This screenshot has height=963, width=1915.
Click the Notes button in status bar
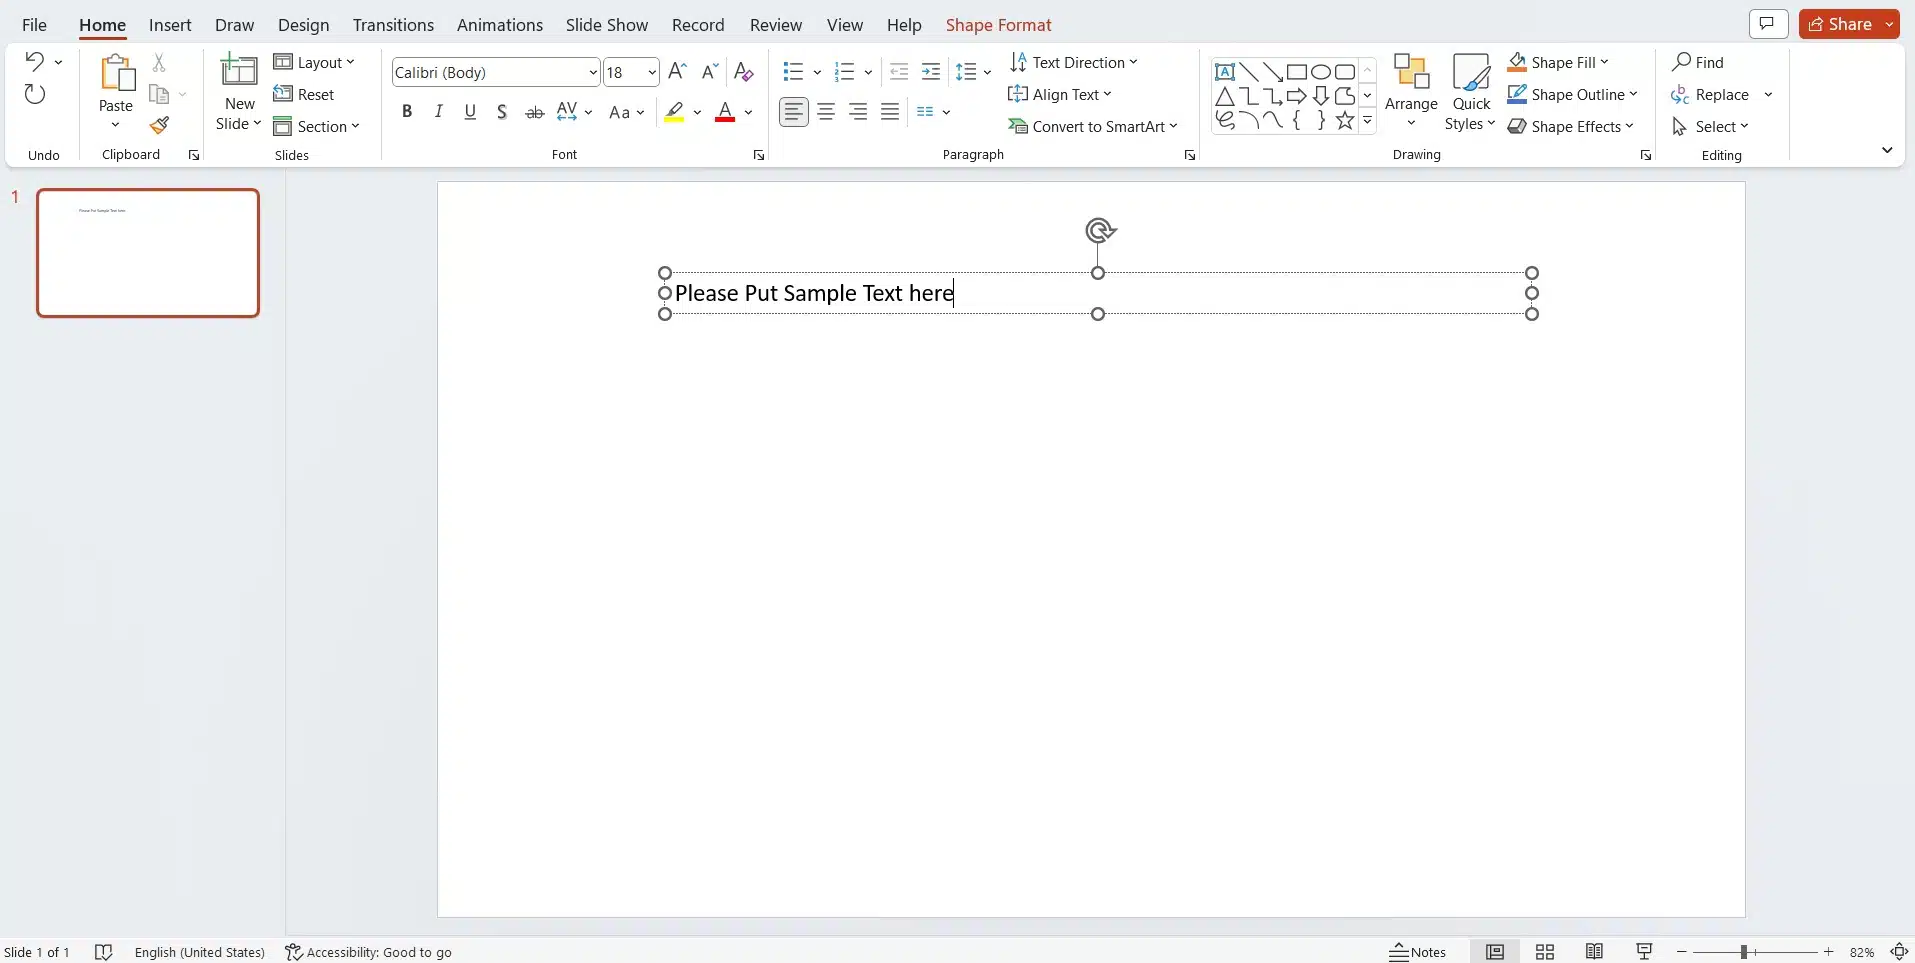click(1418, 952)
